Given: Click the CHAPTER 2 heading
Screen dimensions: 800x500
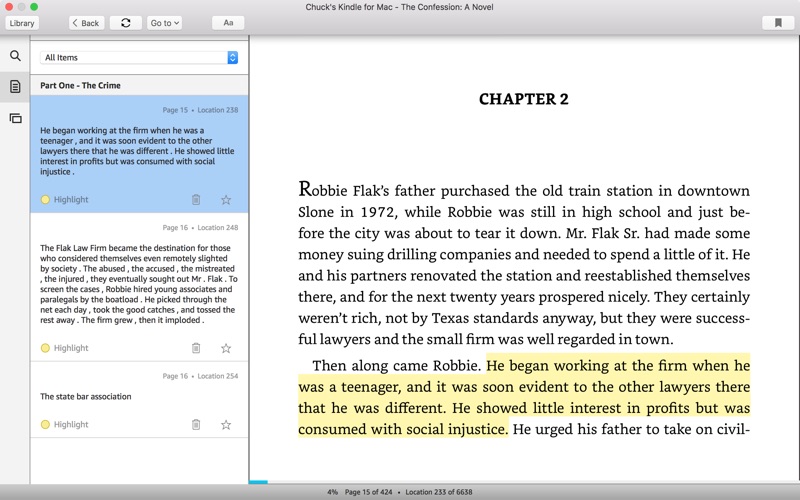Looking at the screenshot, I should (x=523, y=99).
